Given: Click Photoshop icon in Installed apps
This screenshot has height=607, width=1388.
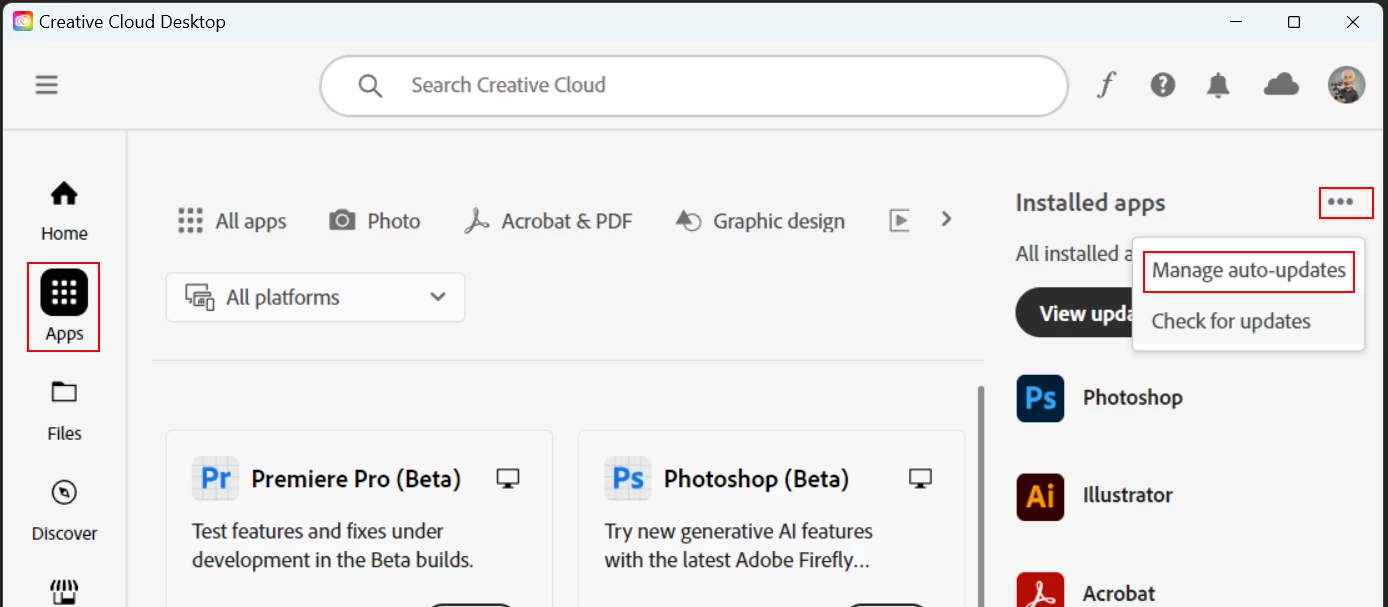Looking at the screenshot, I should 1040,398.
